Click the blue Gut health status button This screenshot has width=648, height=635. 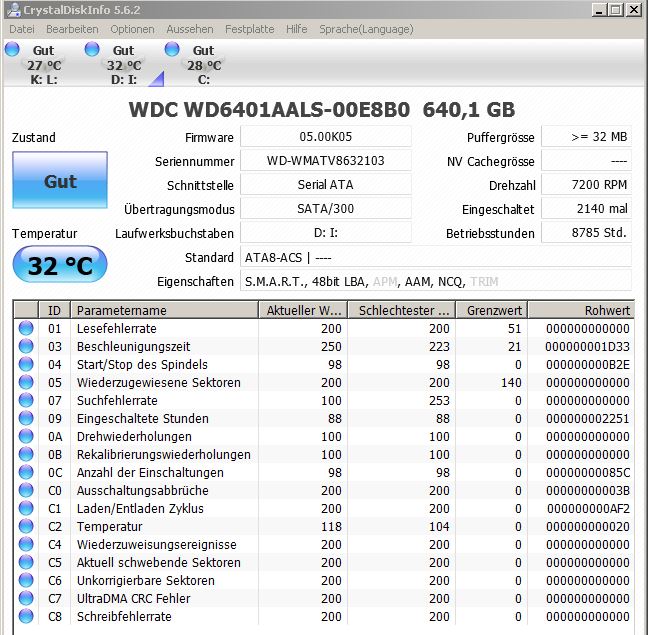[60, 180]
